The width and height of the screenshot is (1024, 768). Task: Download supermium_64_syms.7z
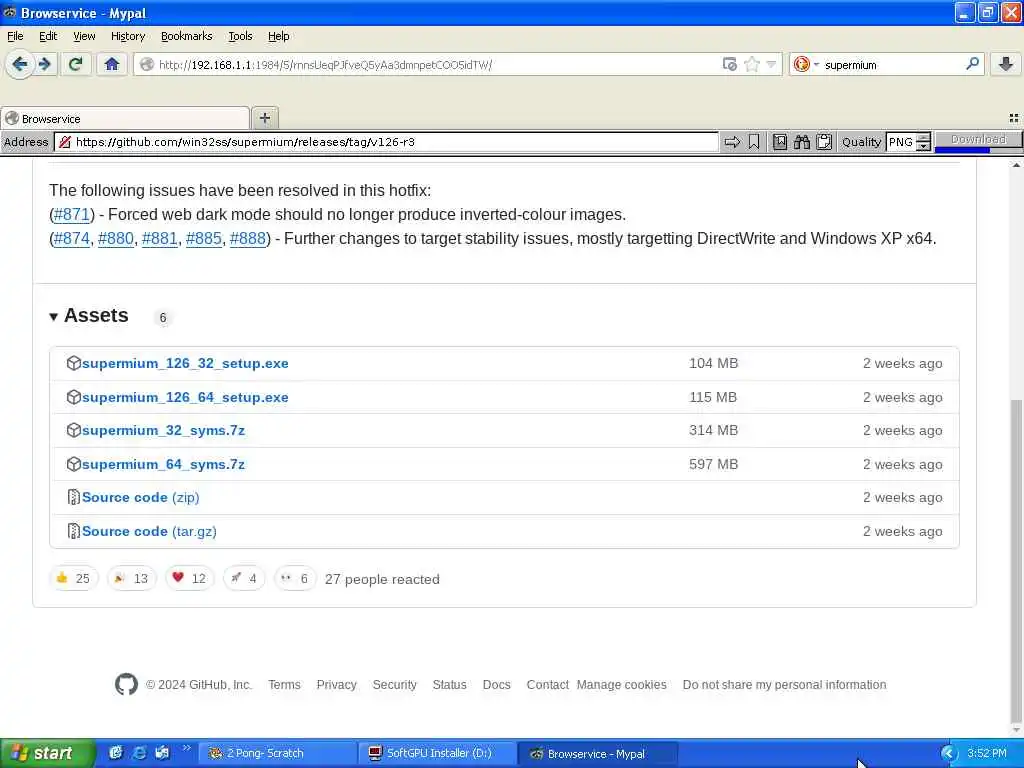point(163,464)
